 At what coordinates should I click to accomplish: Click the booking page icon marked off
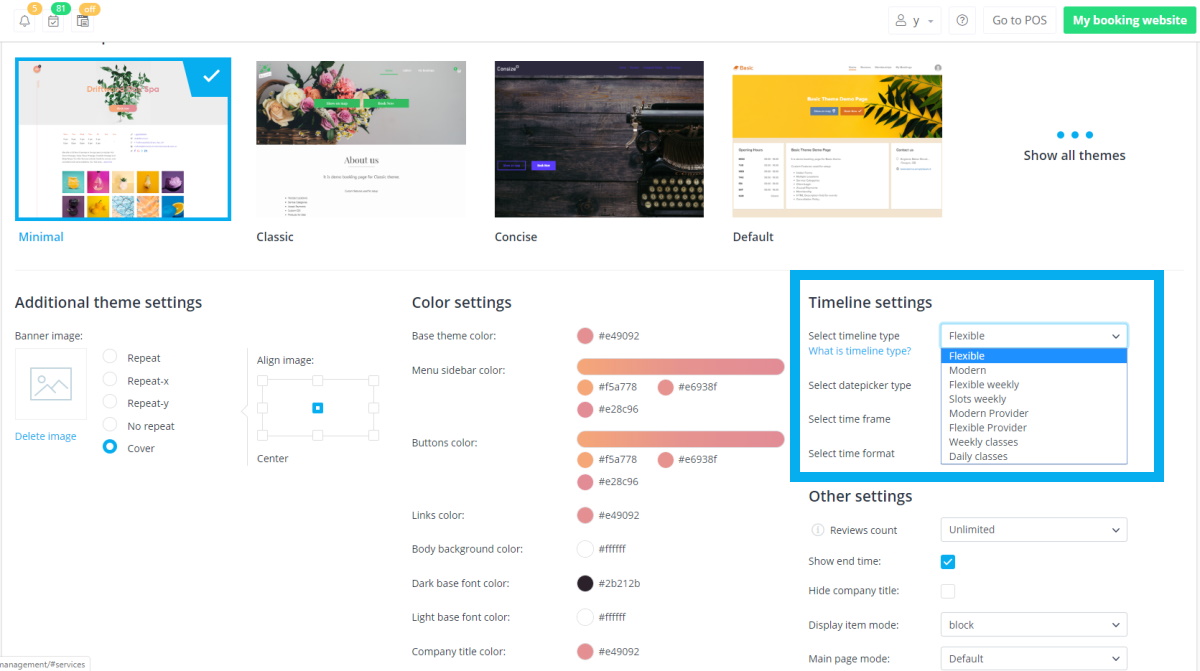point(83,21)
